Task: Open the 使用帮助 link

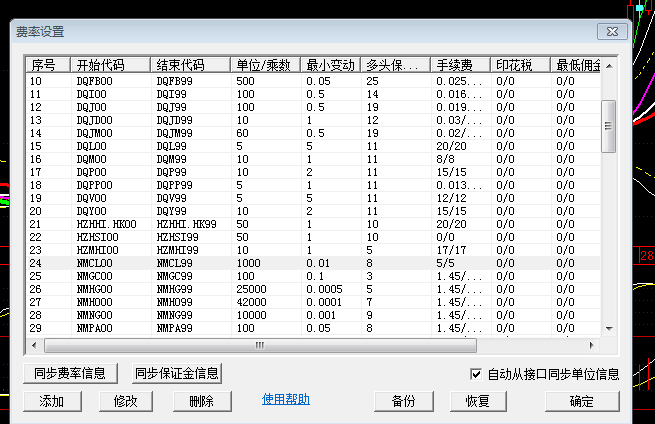Action: pos(286,399)
